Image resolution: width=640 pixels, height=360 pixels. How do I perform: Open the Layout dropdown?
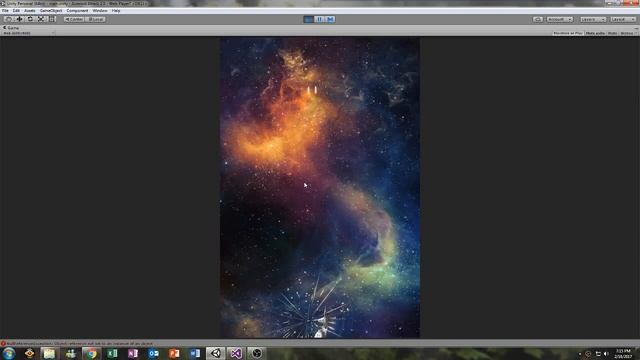623,19
